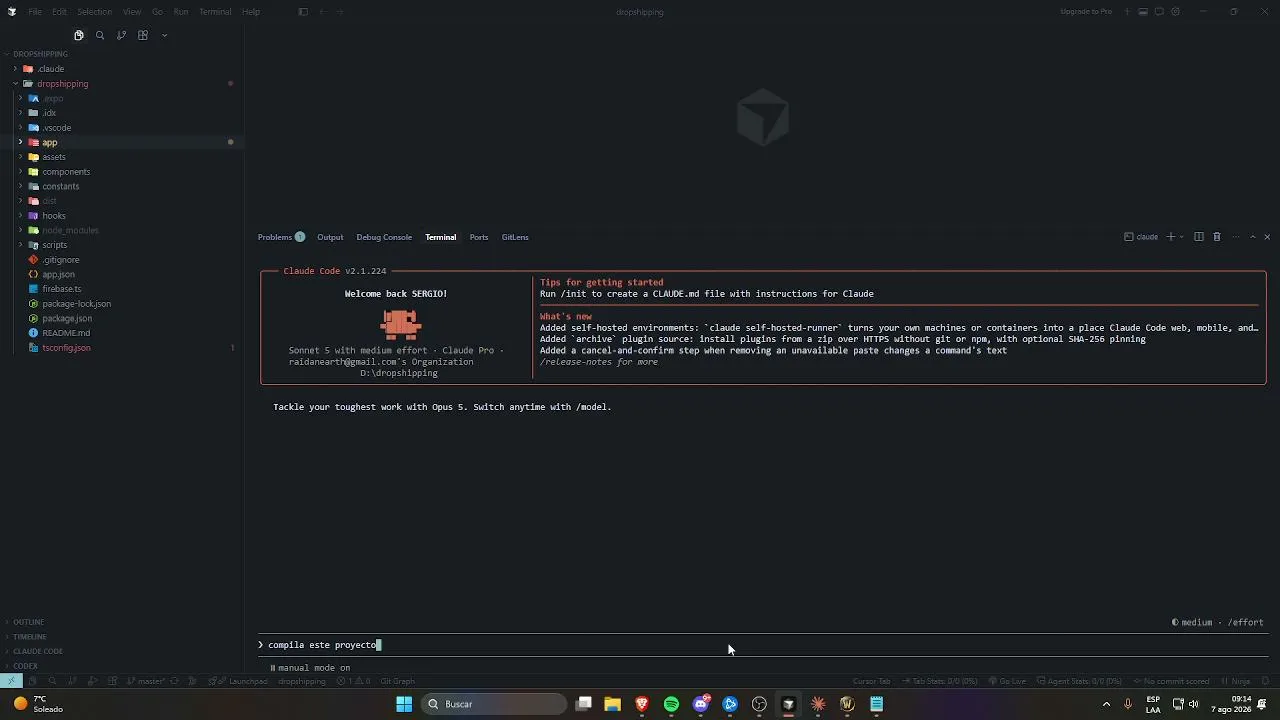This screenshot has width=1280, height=720.
Task: Toggle the bottom panel layout icon in title bar
Action: [1143, 12]
